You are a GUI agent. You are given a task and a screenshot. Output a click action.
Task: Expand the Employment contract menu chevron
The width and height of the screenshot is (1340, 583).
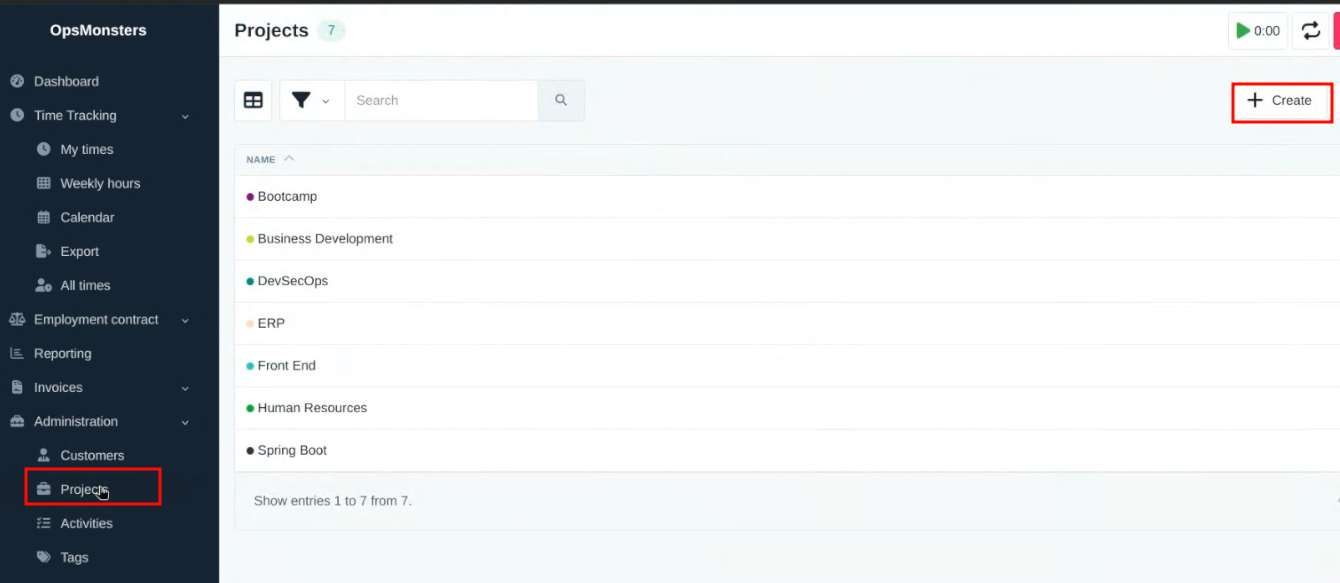185,320
